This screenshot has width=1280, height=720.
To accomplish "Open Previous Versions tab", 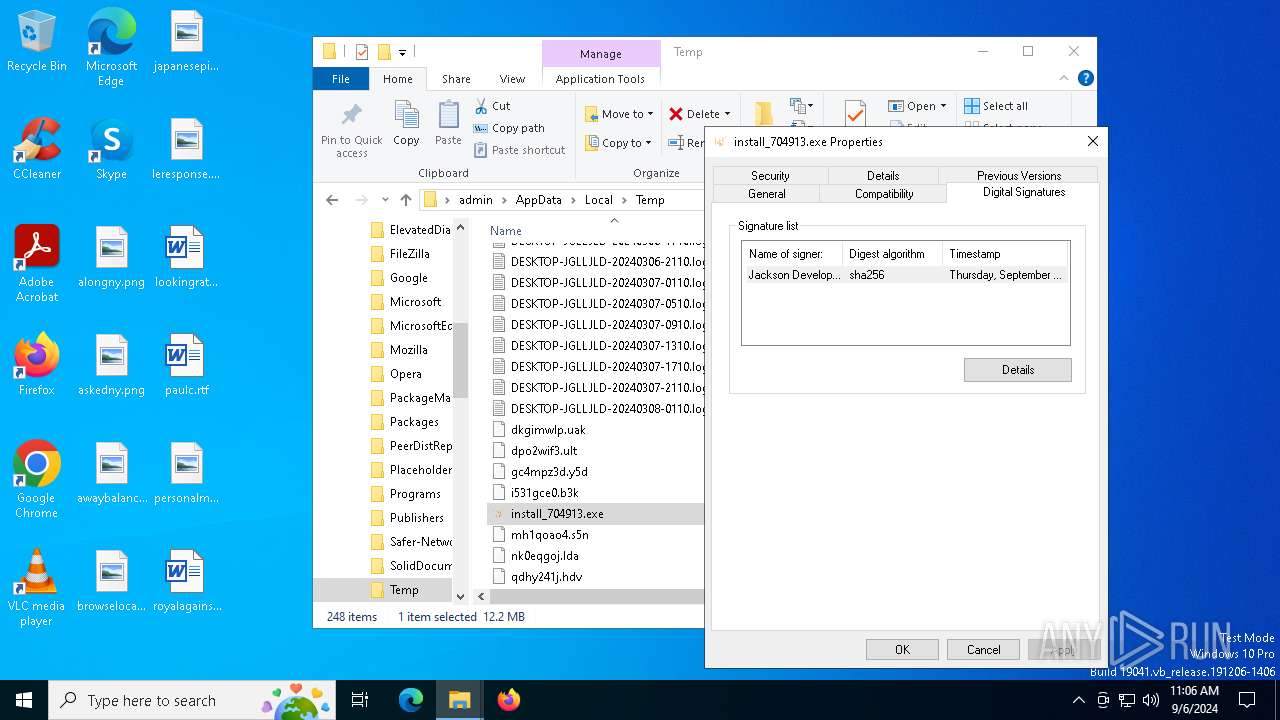I will click(1019, 175).
